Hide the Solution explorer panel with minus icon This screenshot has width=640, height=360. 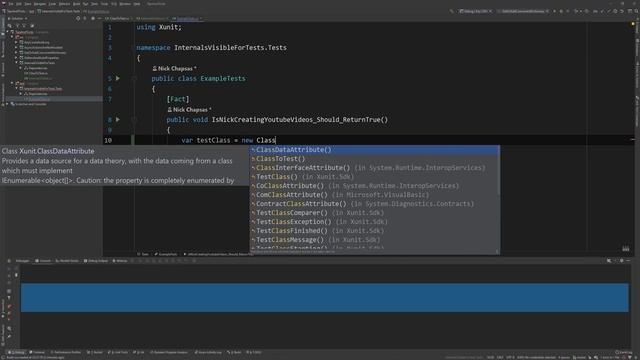[99, 18]
